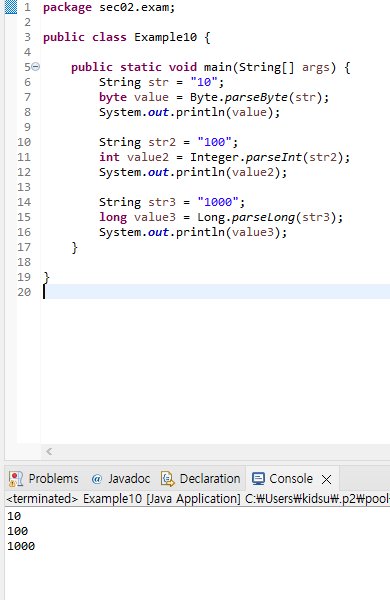390x600 pixels.
Task: Collapse the main method fold marker
Action: (x=35, y=67)
